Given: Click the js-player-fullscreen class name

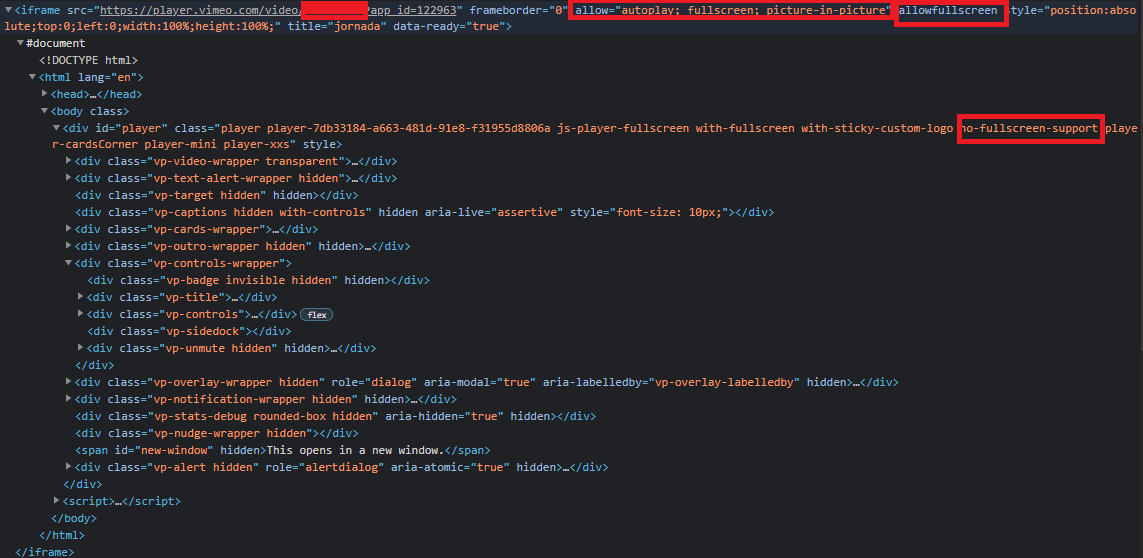Looking at the screenshot, I should pyautogui.click(x=623, y=128).
